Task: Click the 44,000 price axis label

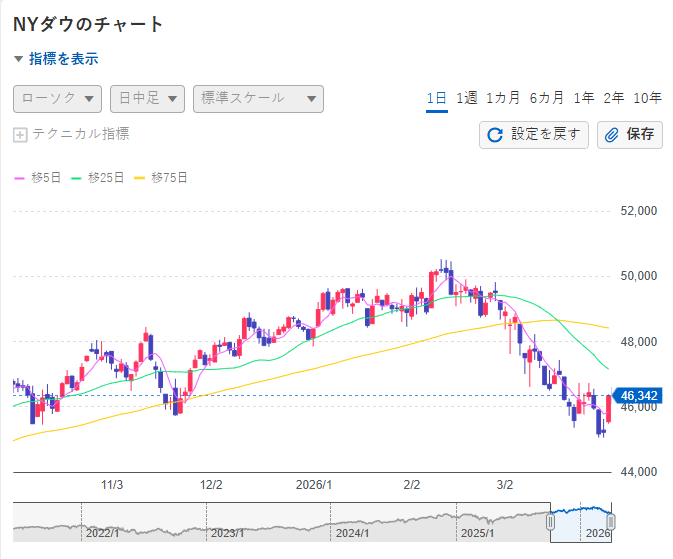Action: coord(639,472)
